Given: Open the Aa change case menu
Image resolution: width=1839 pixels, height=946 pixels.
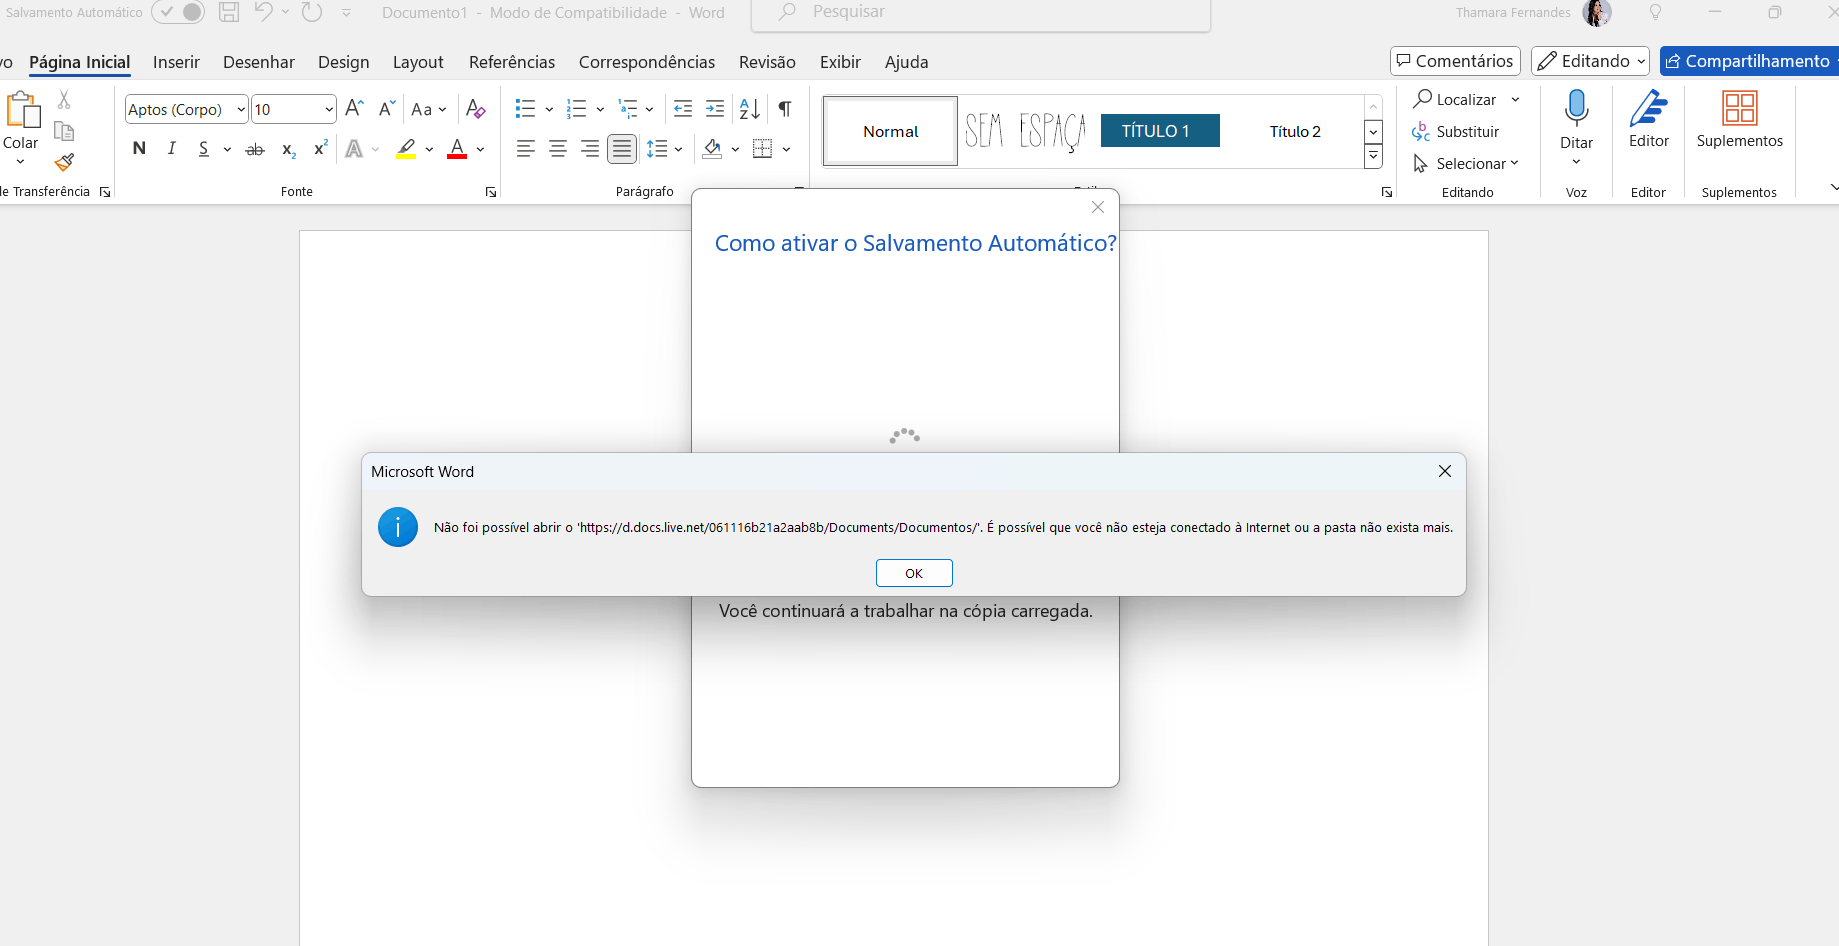Looking at the screenshot, I should (428, 108).
